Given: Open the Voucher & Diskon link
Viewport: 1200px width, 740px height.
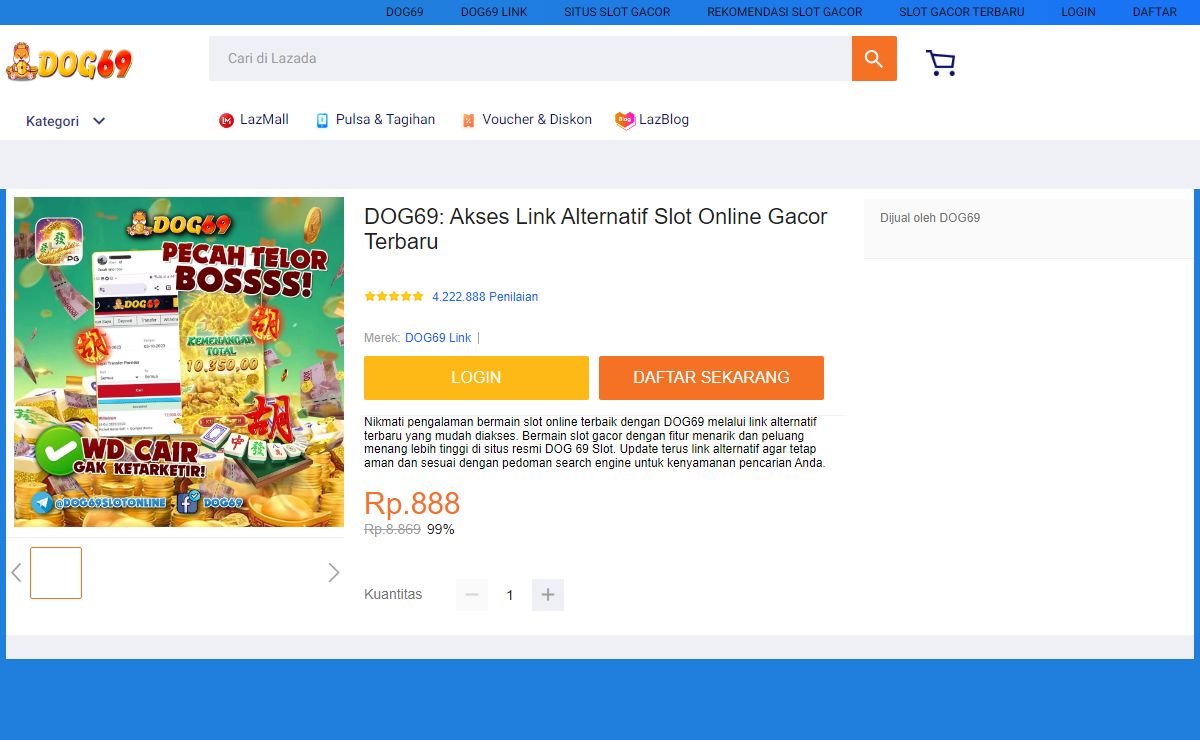Looking at the screenshot, I should click(537, 120).
